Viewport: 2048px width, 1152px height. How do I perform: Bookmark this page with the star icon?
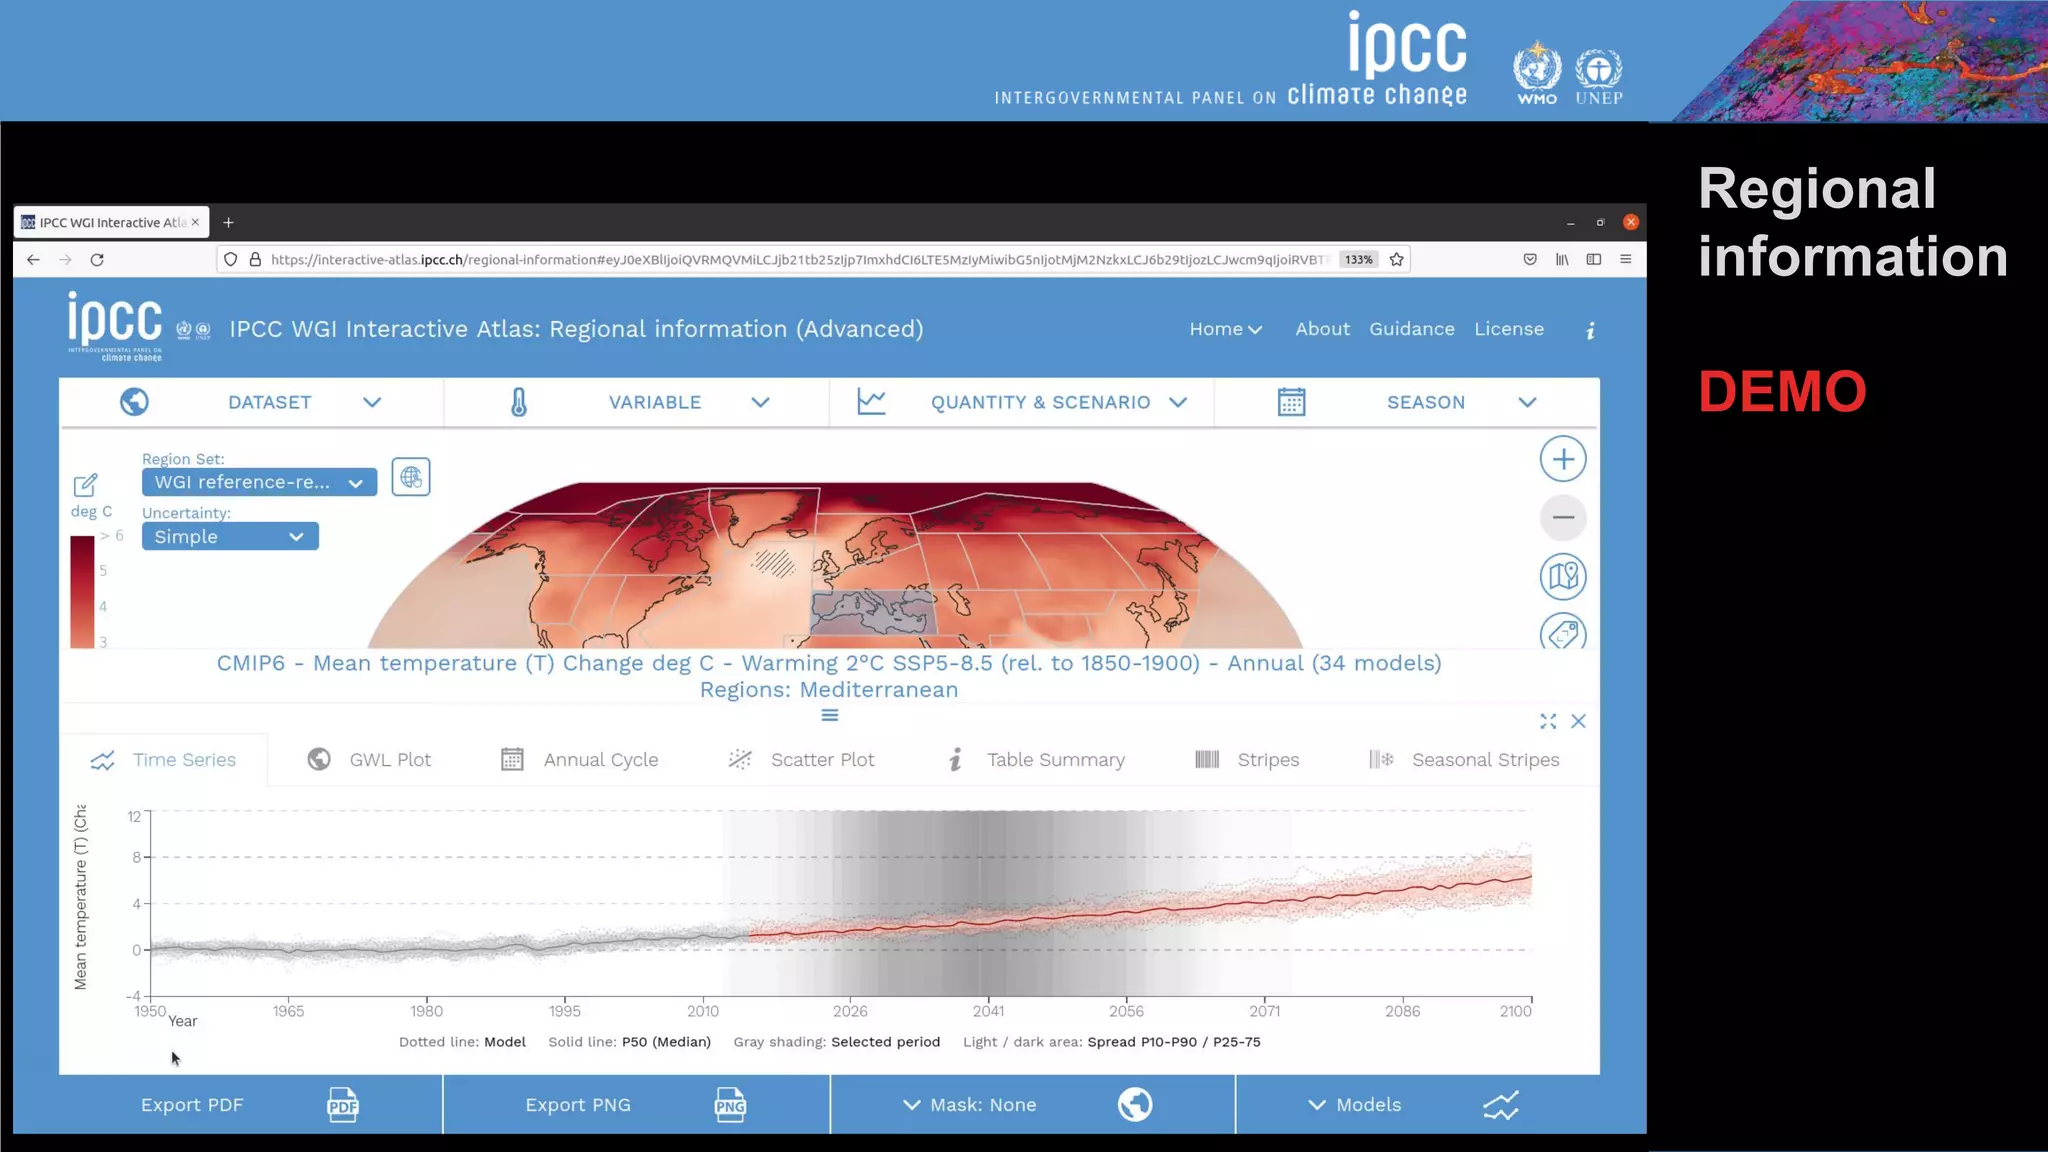[x=1397, y=260]
